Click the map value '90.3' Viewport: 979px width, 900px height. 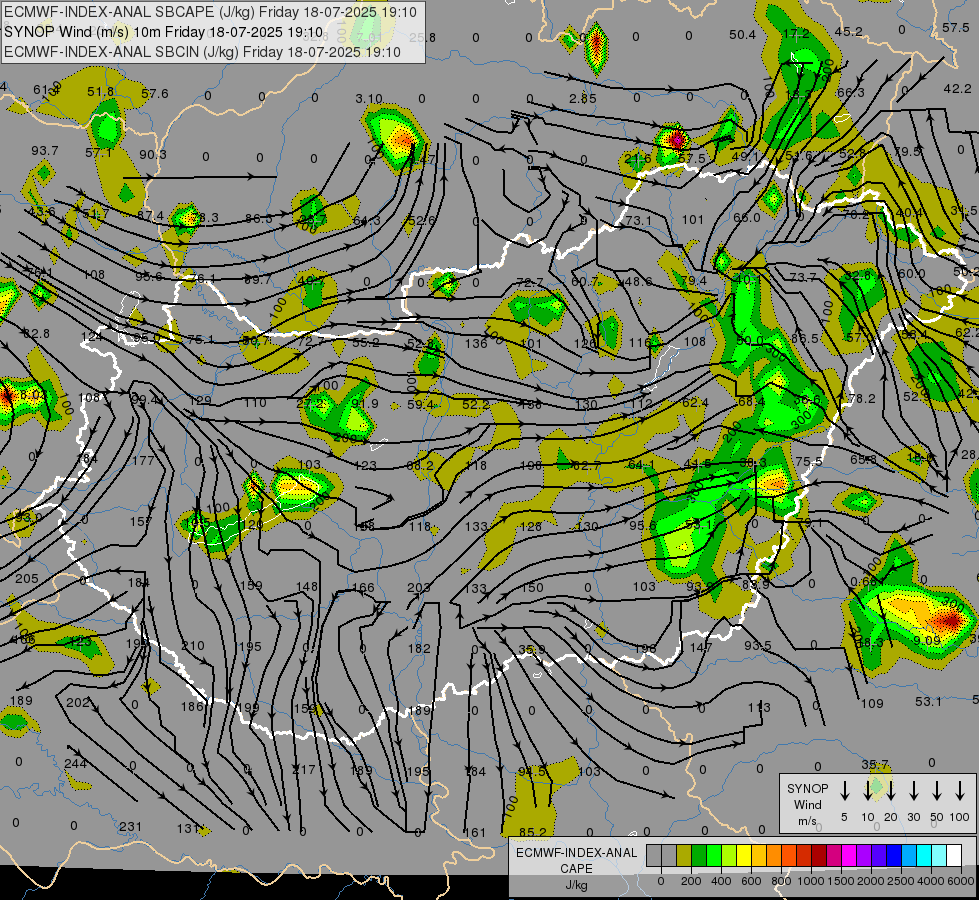152,154
